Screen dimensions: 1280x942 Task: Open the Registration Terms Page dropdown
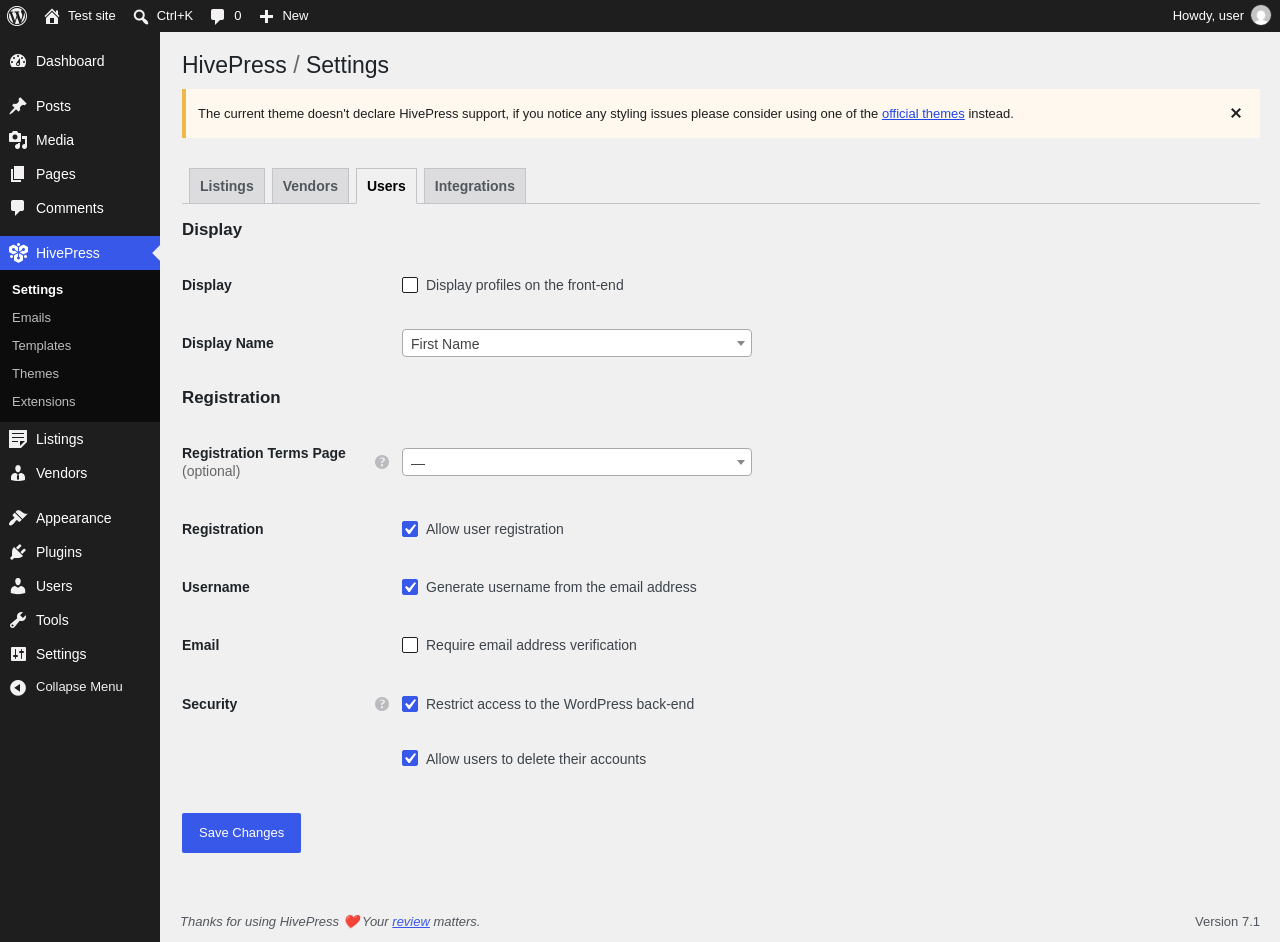point(577,462)
